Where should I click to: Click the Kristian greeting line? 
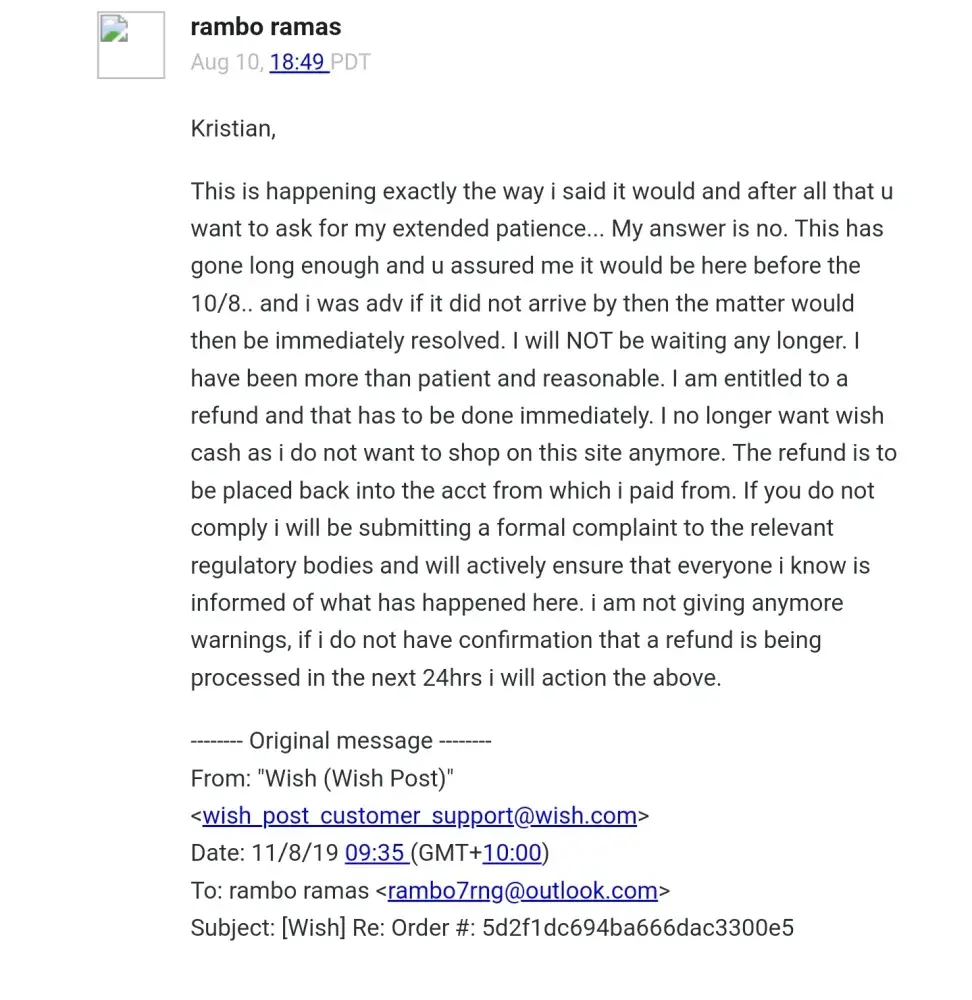click(233, 129)
